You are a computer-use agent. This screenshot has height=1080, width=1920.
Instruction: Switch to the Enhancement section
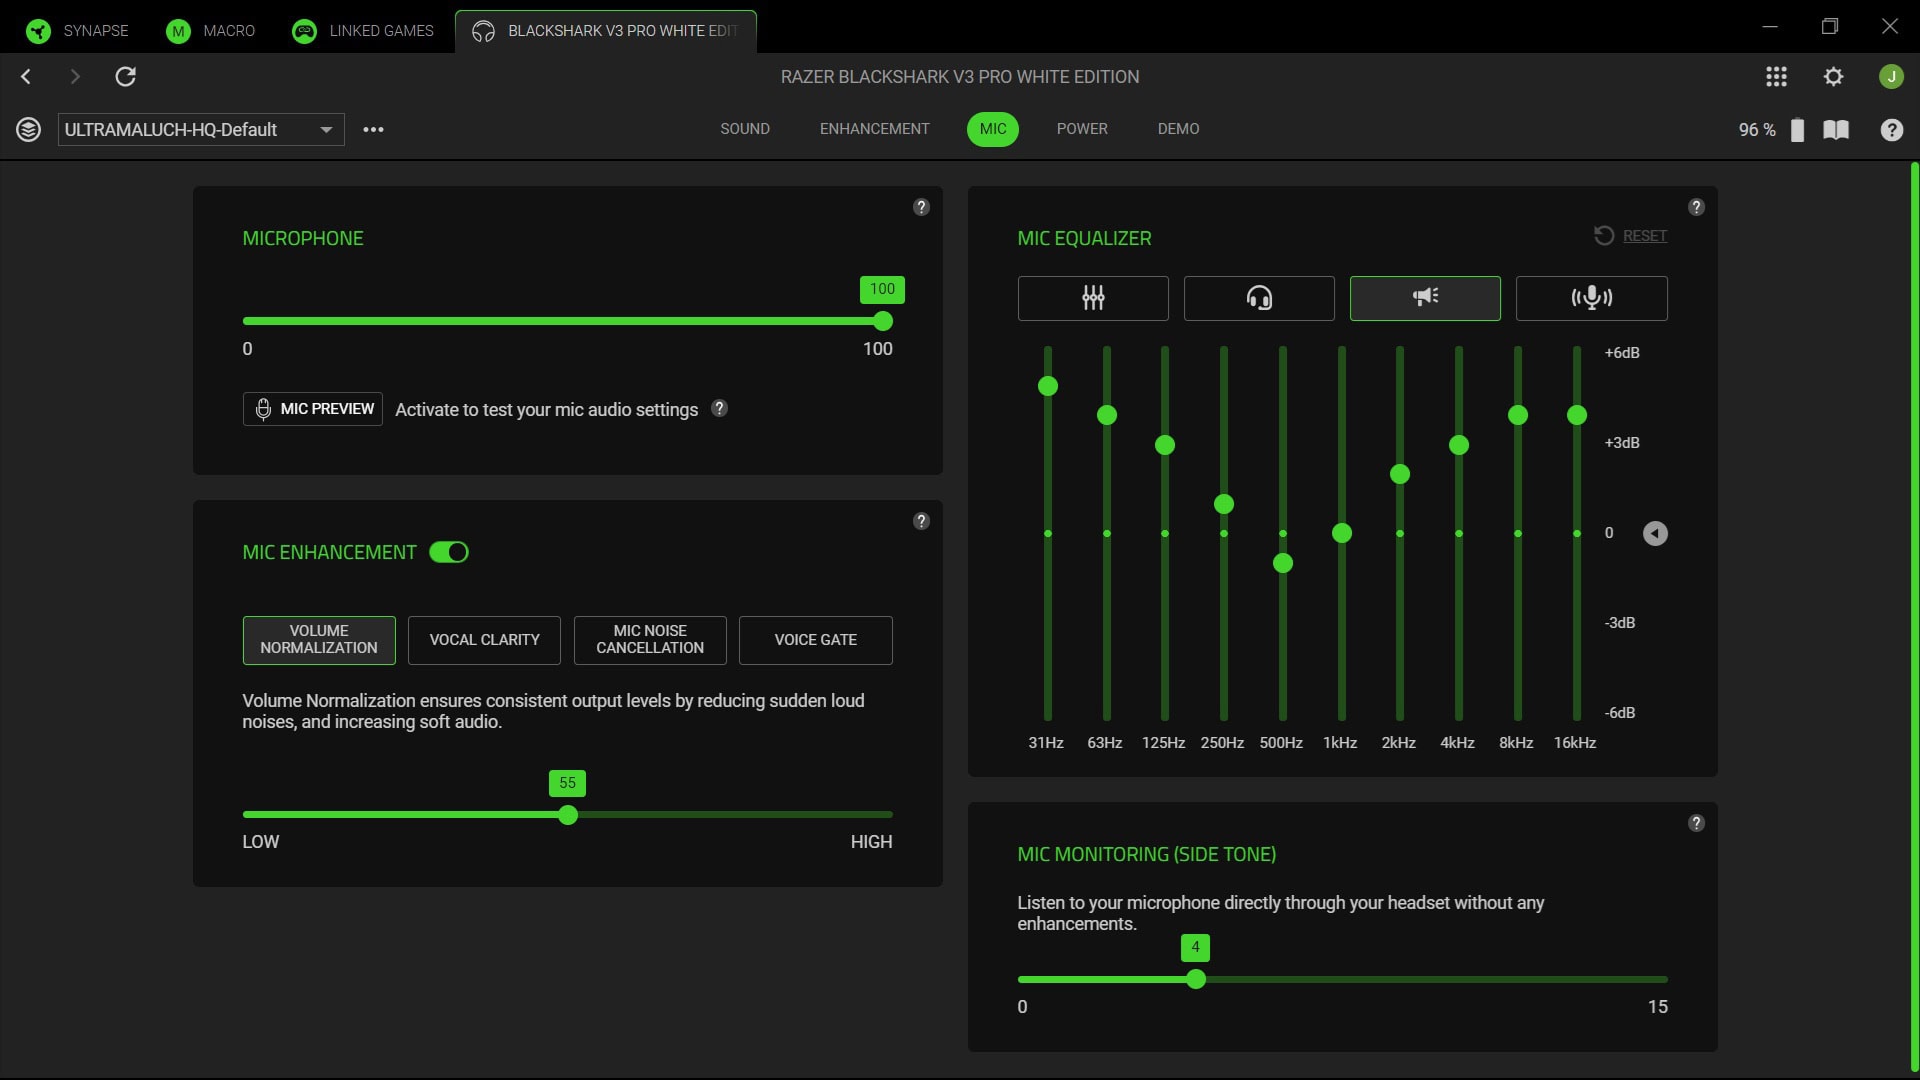[x=874, y=129]
